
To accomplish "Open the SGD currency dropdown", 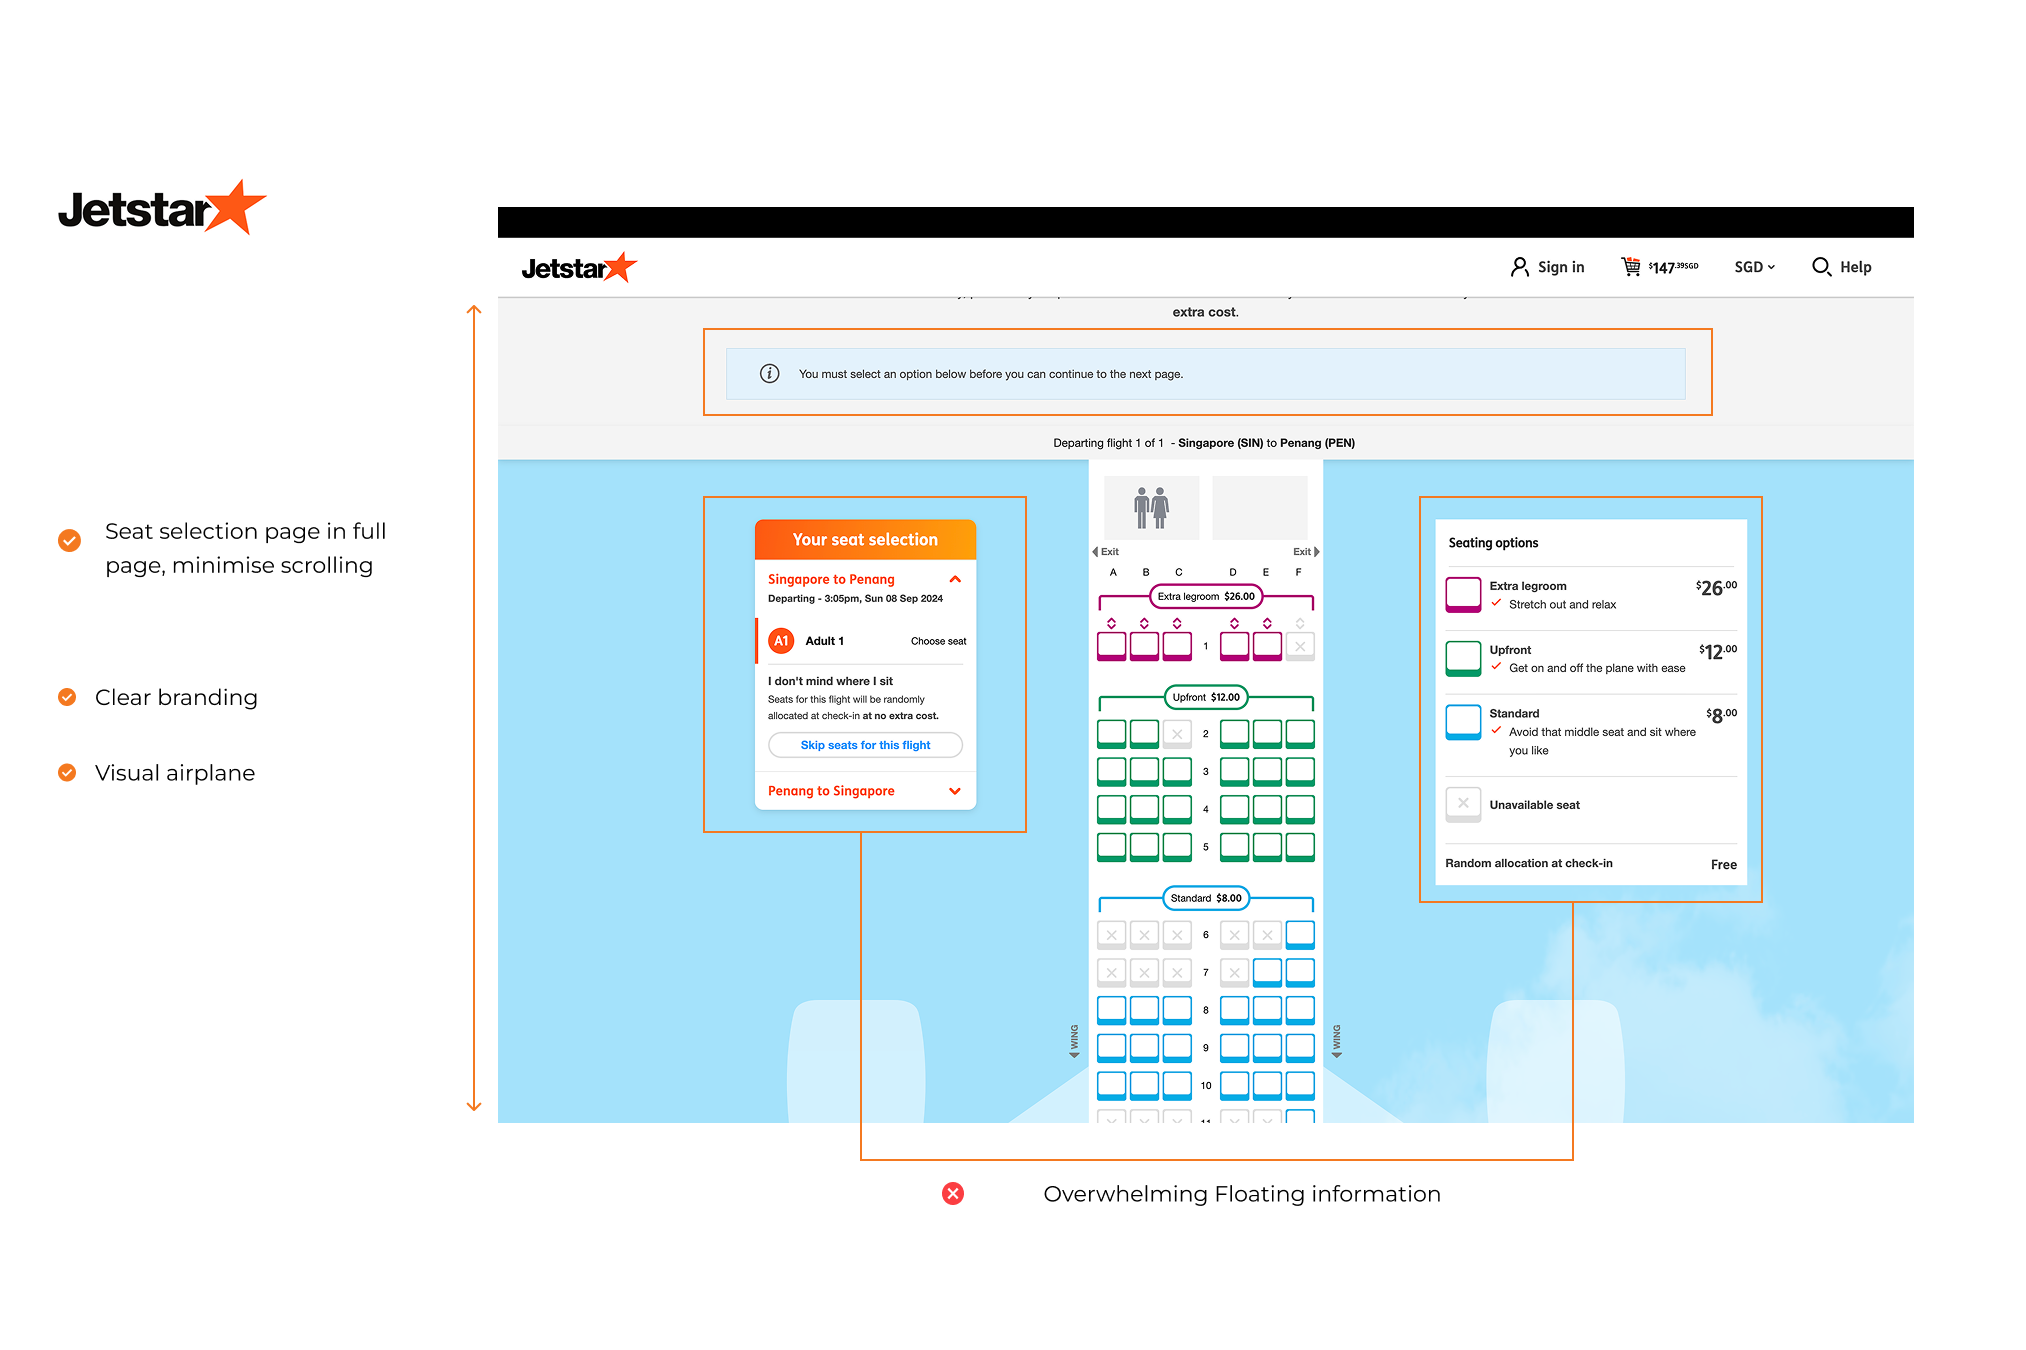I will [1754, 267].
